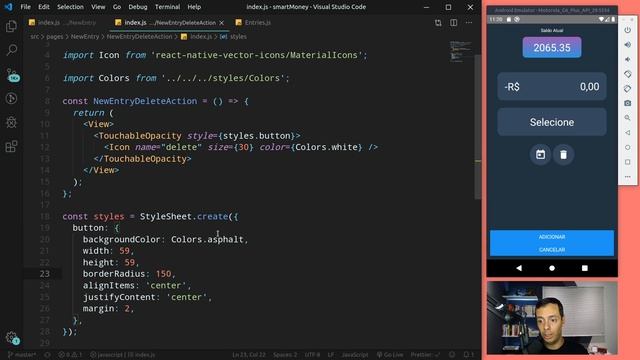Viewport: 640px width, 360px height.
Task: Click the 'pages' breadcrumb segment
Action: tap(55, 37)
